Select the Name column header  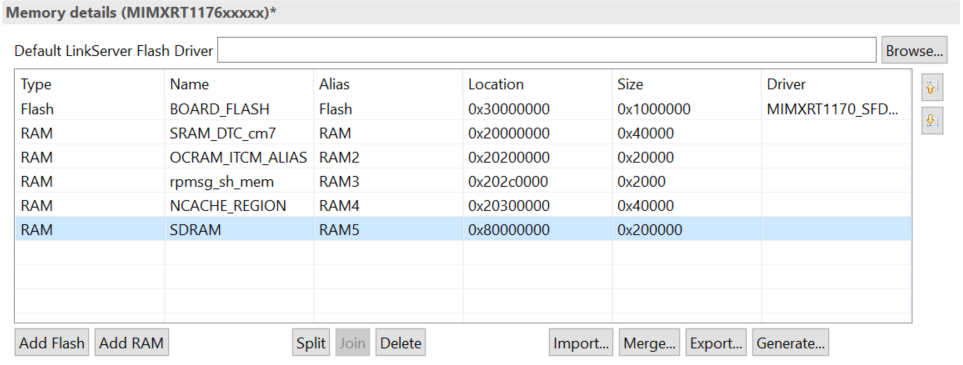click(x=239, y=84)
